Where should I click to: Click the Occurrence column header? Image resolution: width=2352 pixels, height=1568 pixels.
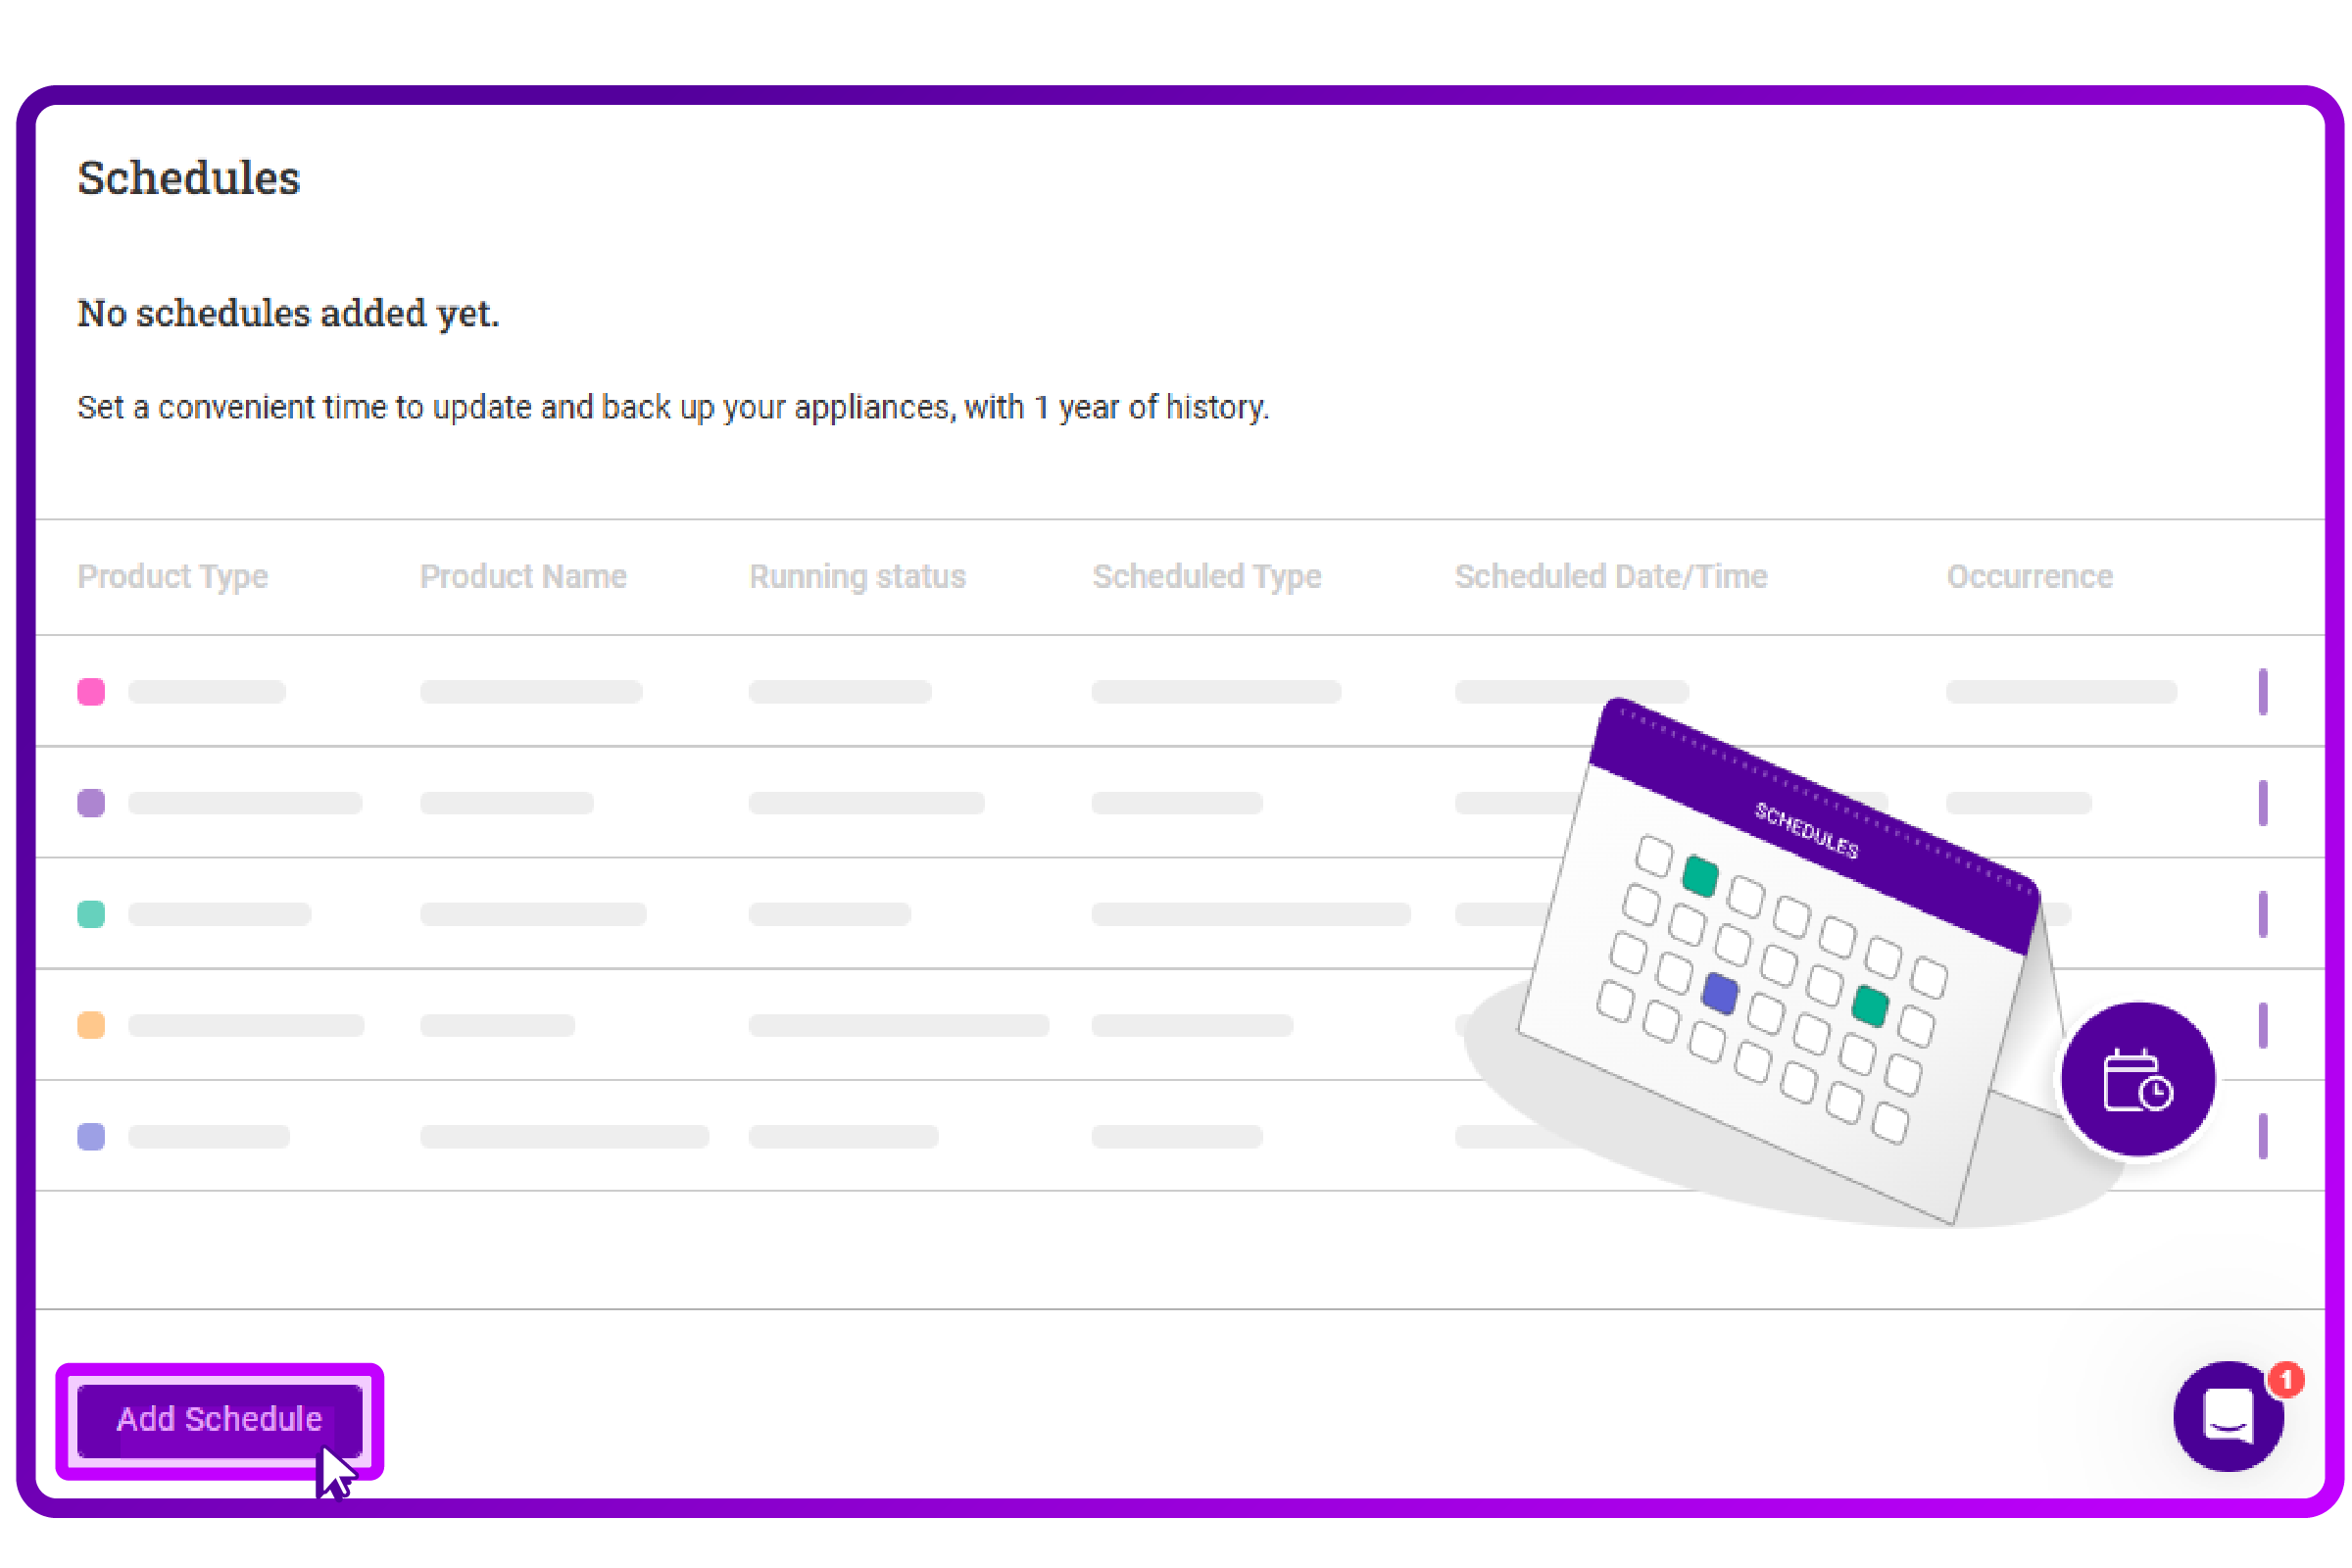tap(2029, 576)
